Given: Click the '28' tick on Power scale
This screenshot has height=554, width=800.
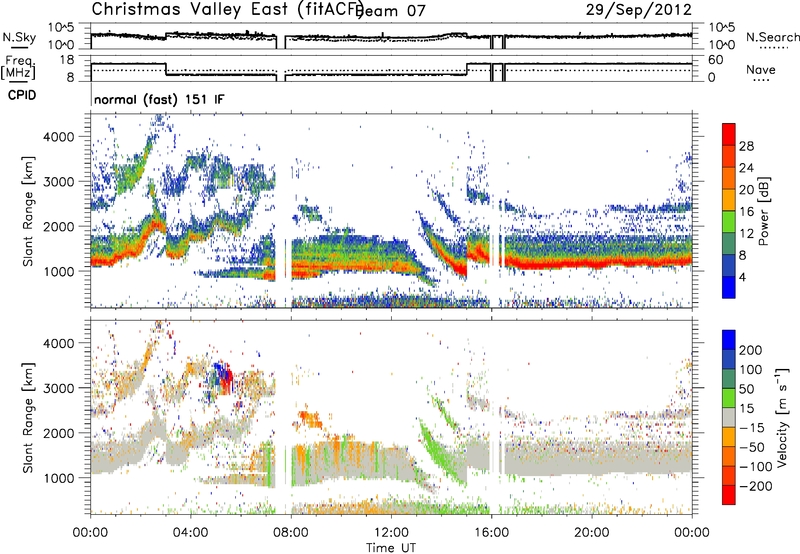Looking at the screenshot, I should point(746,146).
